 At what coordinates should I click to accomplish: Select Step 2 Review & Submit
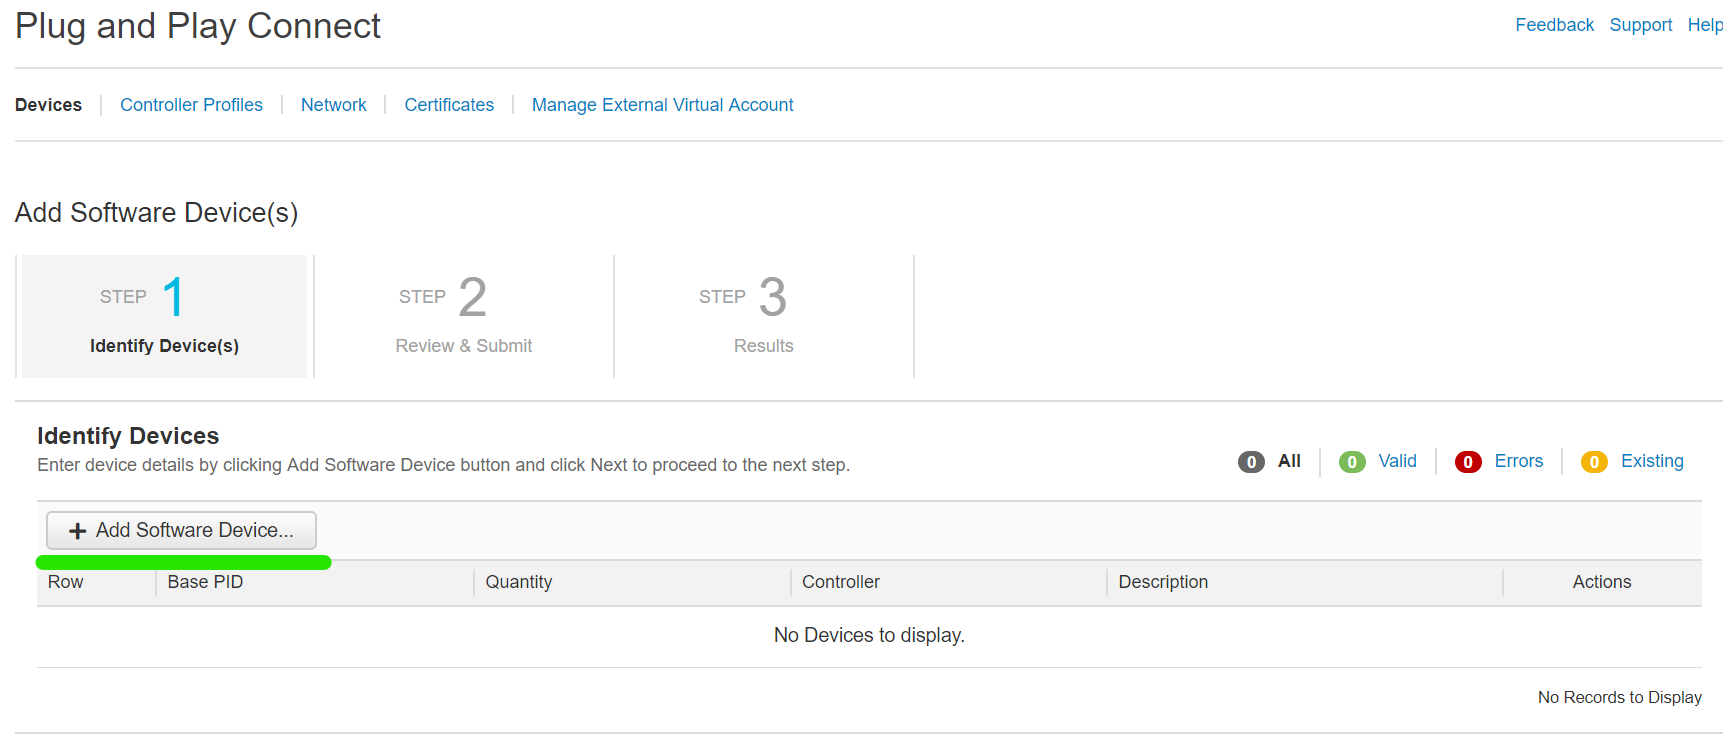[x=464, y=316]
